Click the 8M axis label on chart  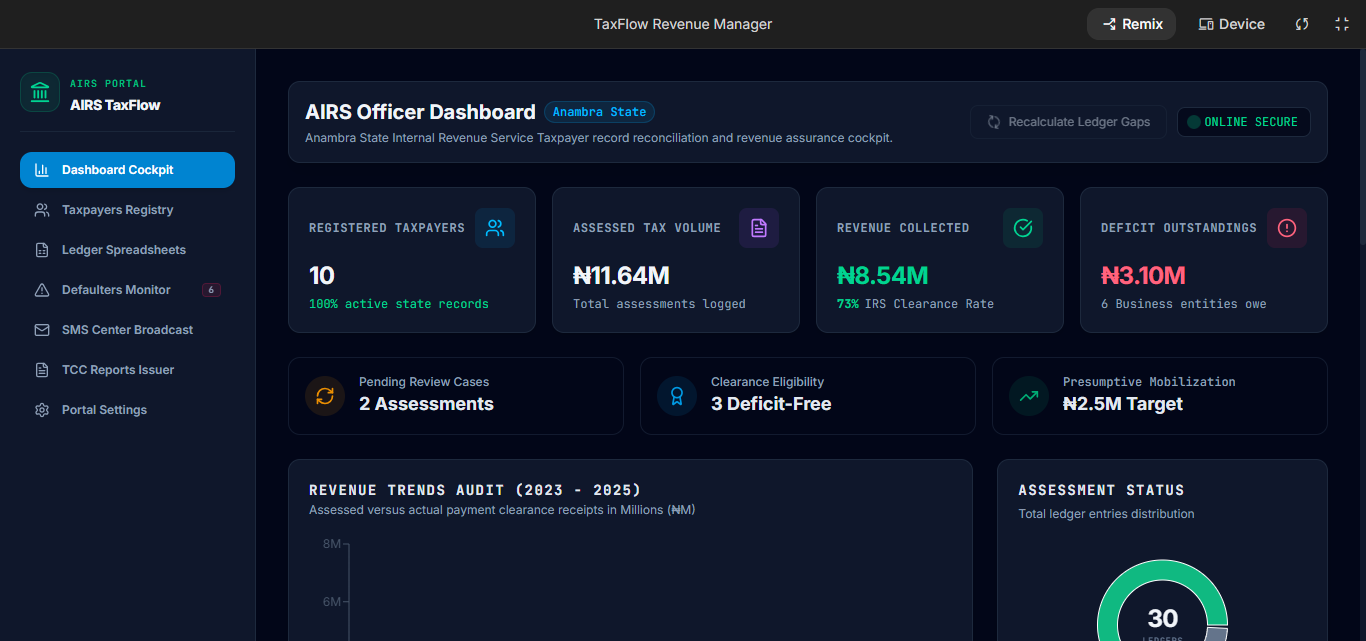[332, 544]
